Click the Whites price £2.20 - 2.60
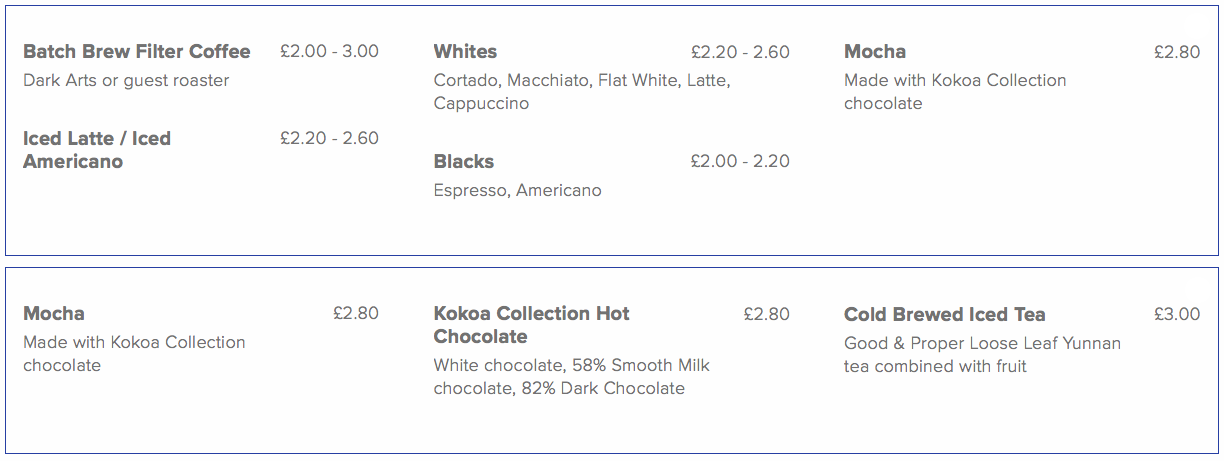This screenshot has height=461, width=1224. [740, 51]
